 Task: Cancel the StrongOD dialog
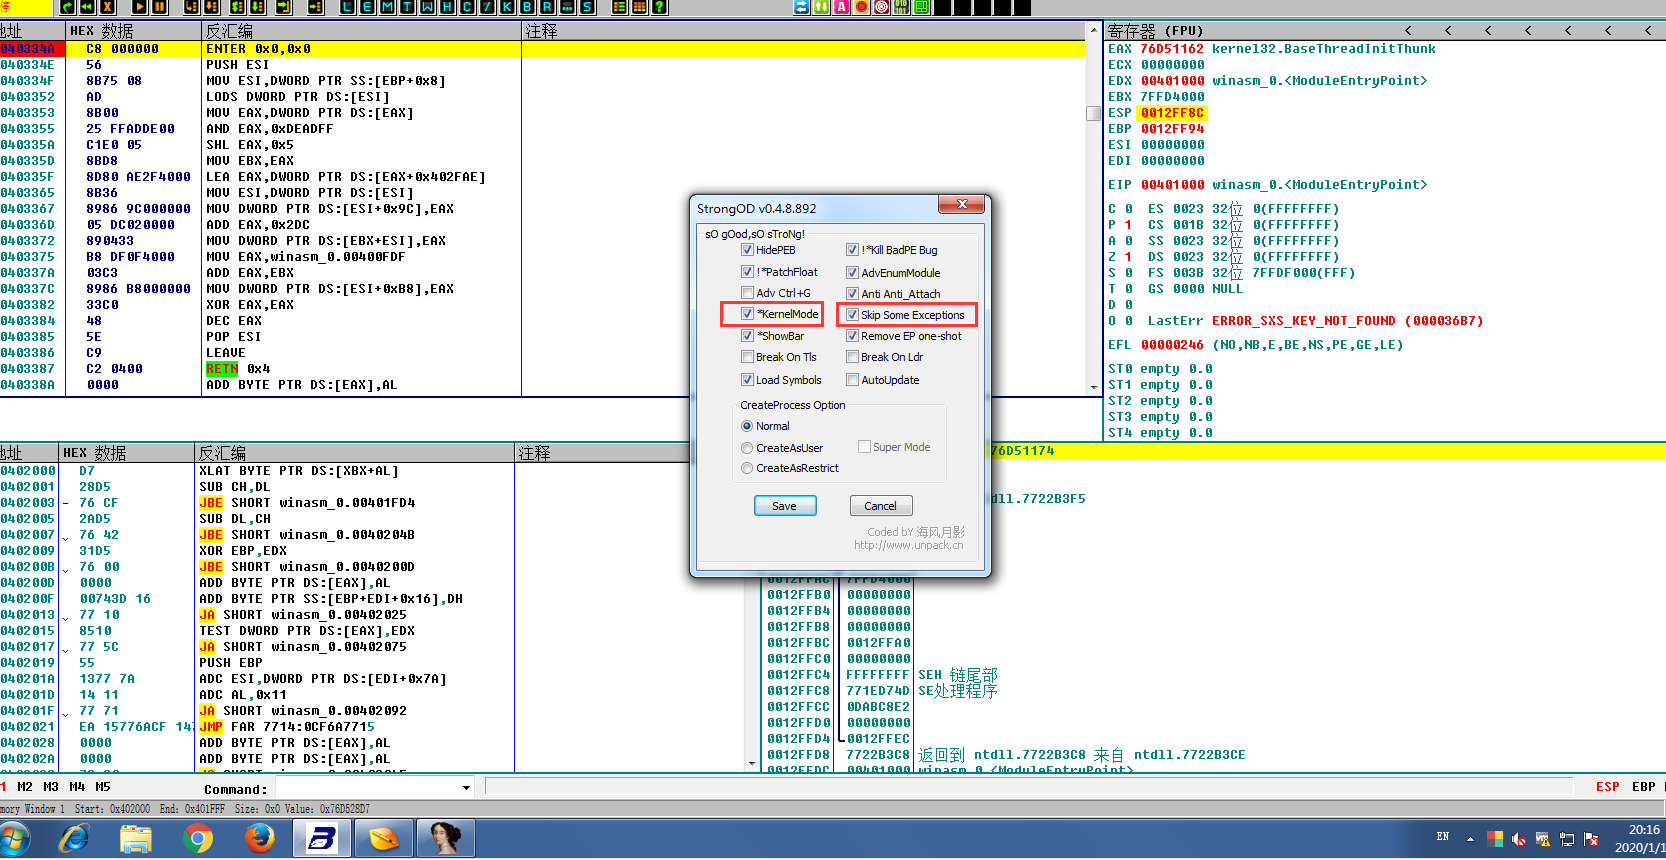point(881,506)
